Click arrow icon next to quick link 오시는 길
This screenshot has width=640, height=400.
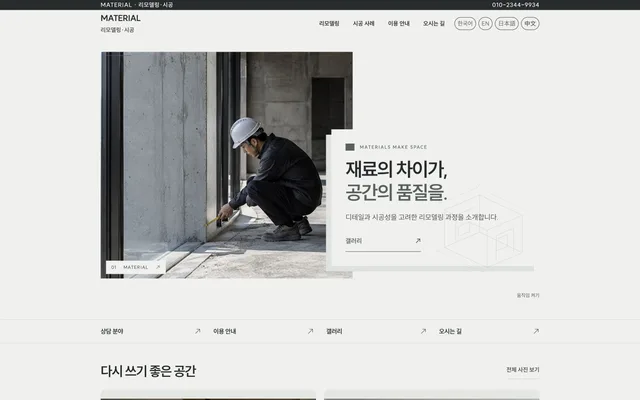pos(536,331)
